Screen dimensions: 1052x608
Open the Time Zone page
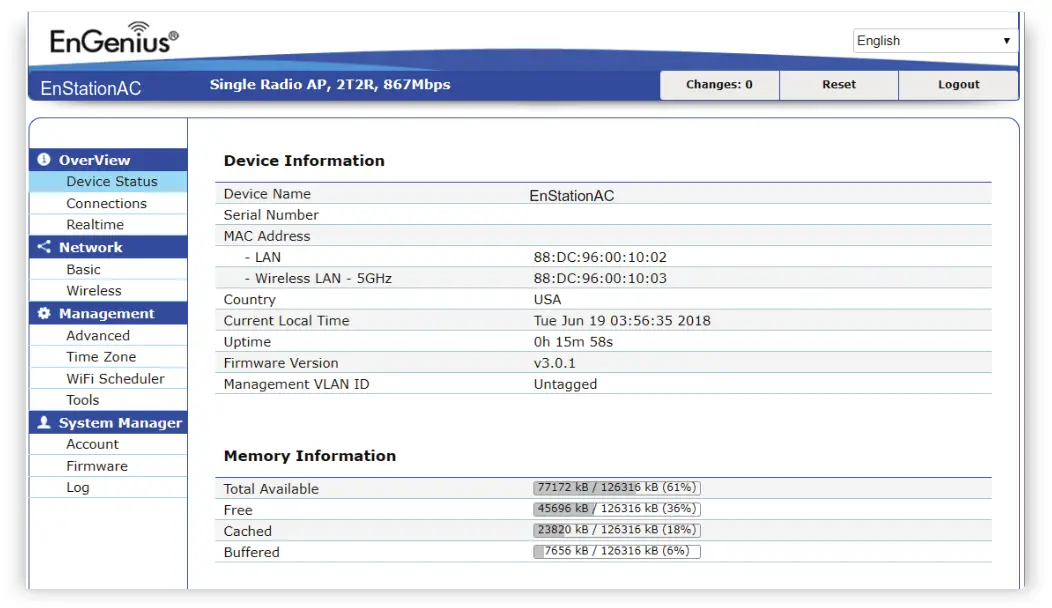(101, 357)
